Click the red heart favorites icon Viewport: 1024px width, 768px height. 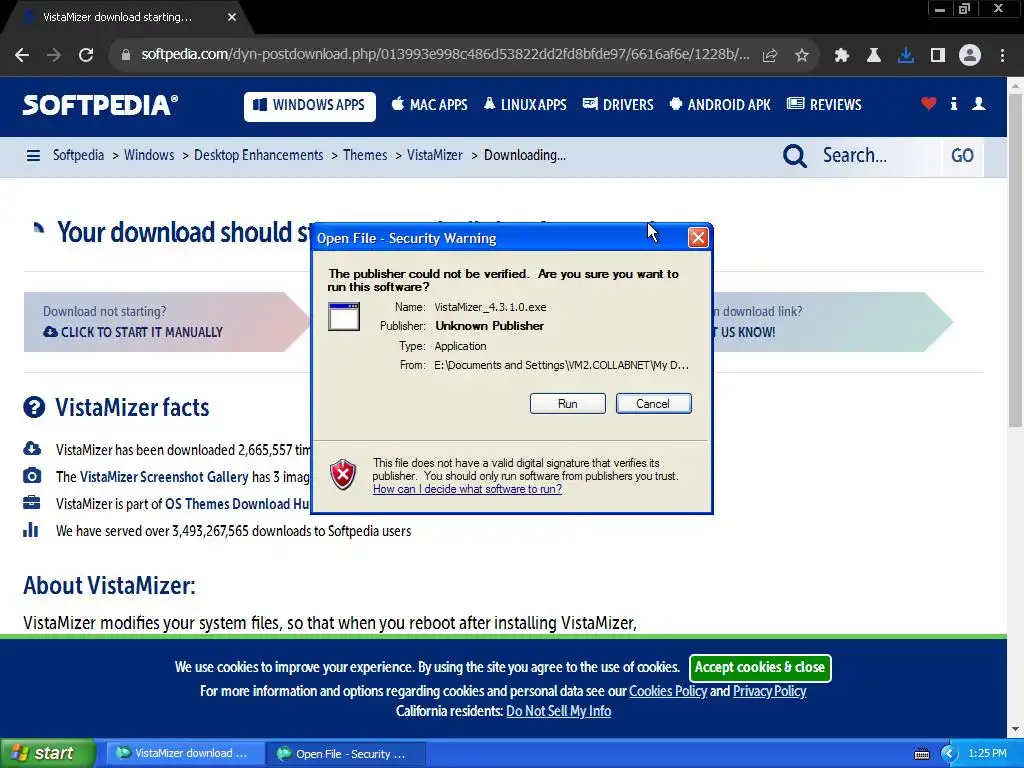click(929, 103)
